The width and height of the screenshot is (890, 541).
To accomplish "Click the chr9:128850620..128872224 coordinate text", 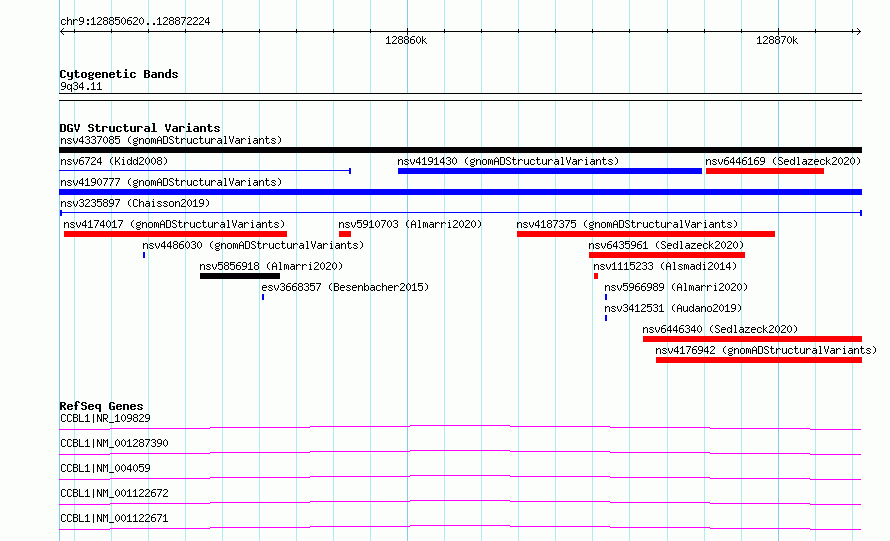I will 135,22.
